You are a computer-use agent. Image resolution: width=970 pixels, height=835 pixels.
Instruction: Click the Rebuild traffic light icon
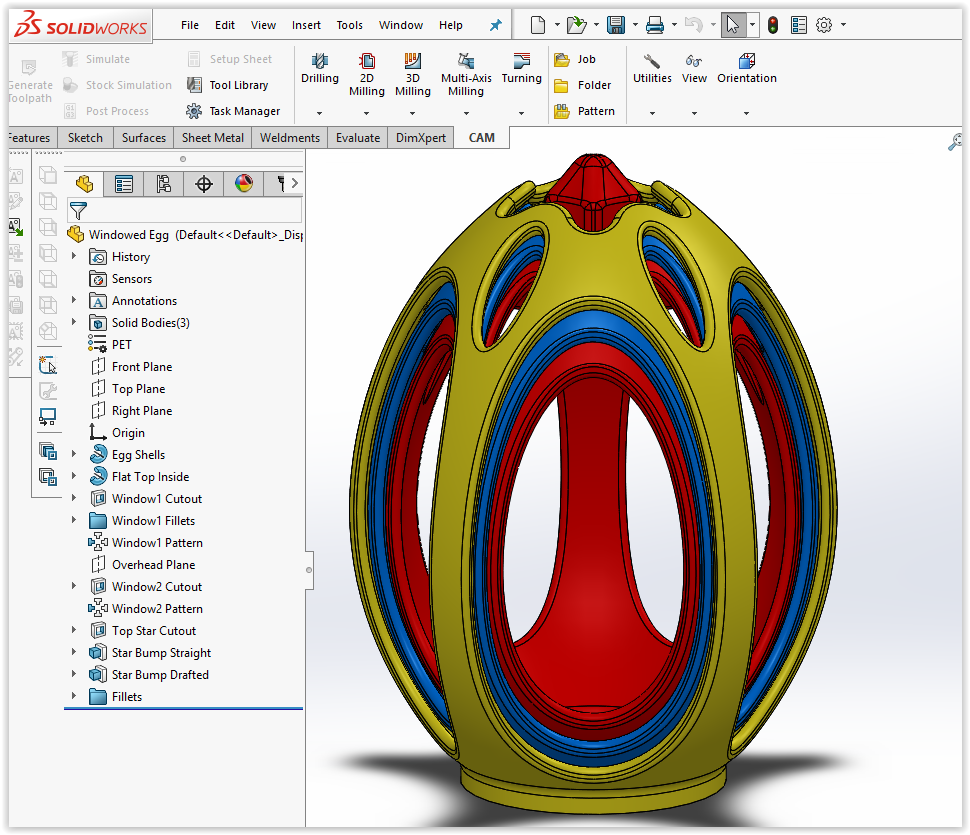(773, 25)
